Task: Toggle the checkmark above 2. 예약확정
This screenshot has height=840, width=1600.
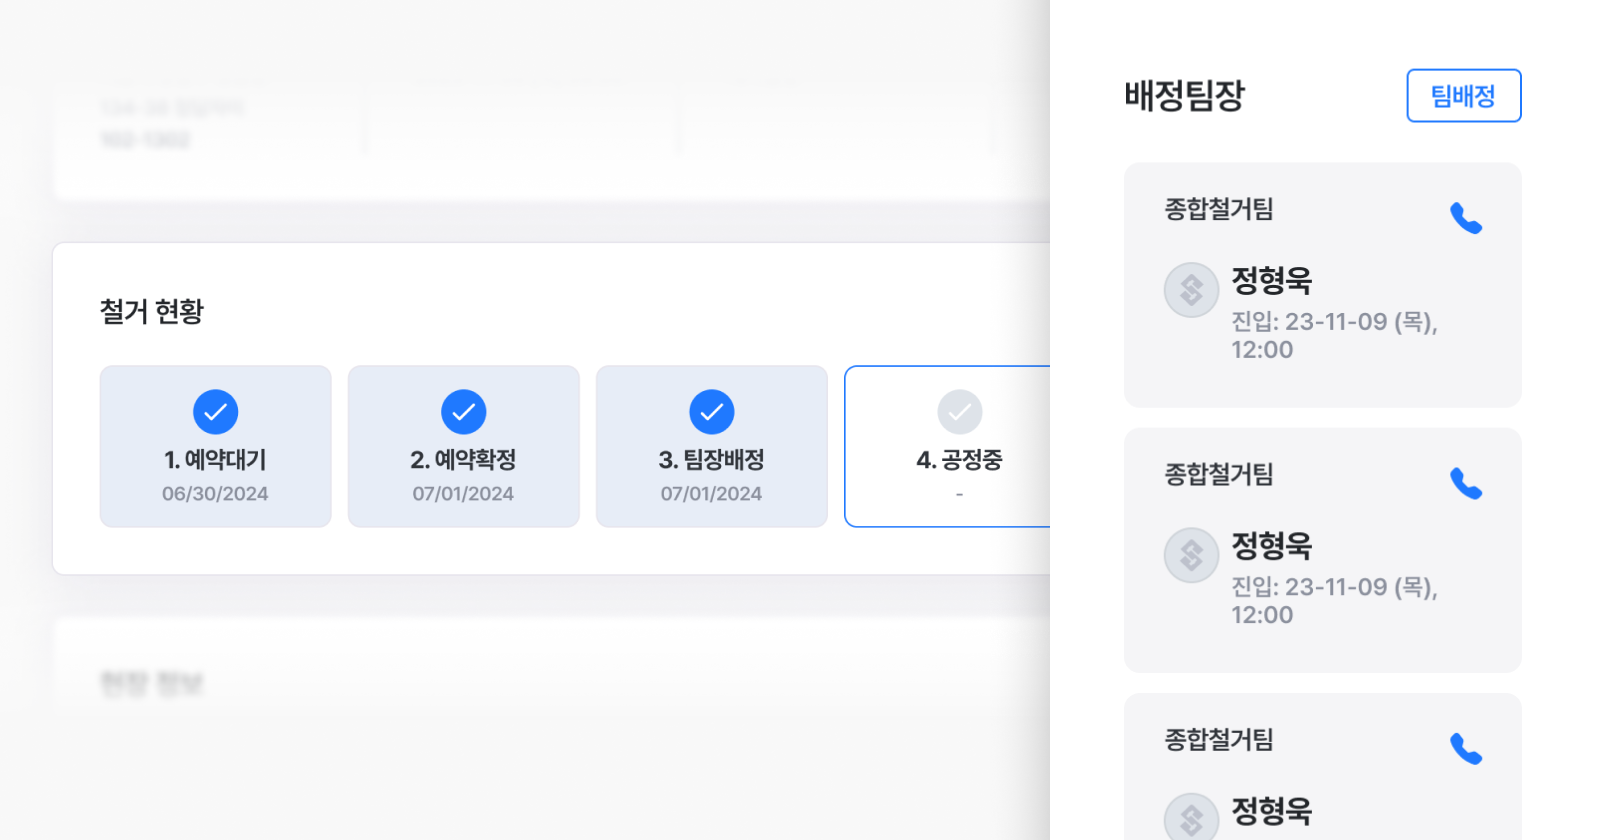Action: [x=463, y=412]
